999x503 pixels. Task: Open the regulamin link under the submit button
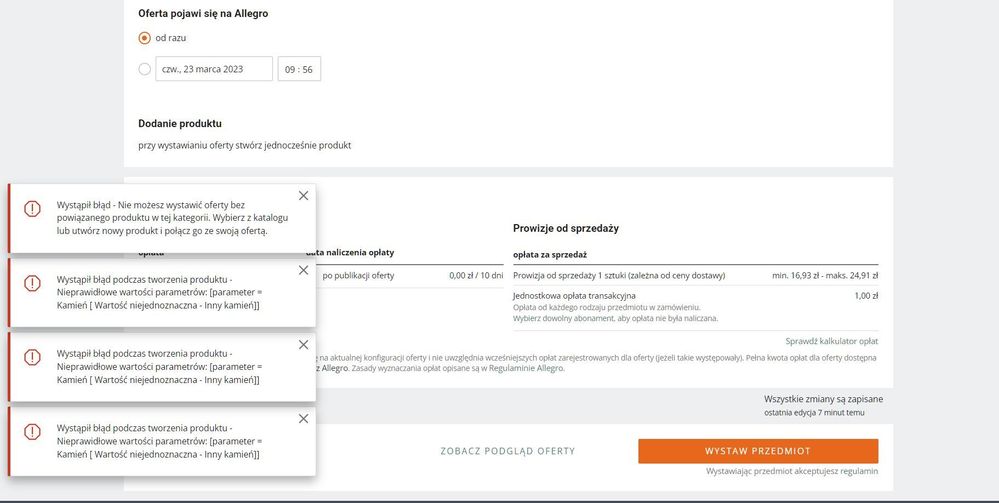[x=861, y=471]
